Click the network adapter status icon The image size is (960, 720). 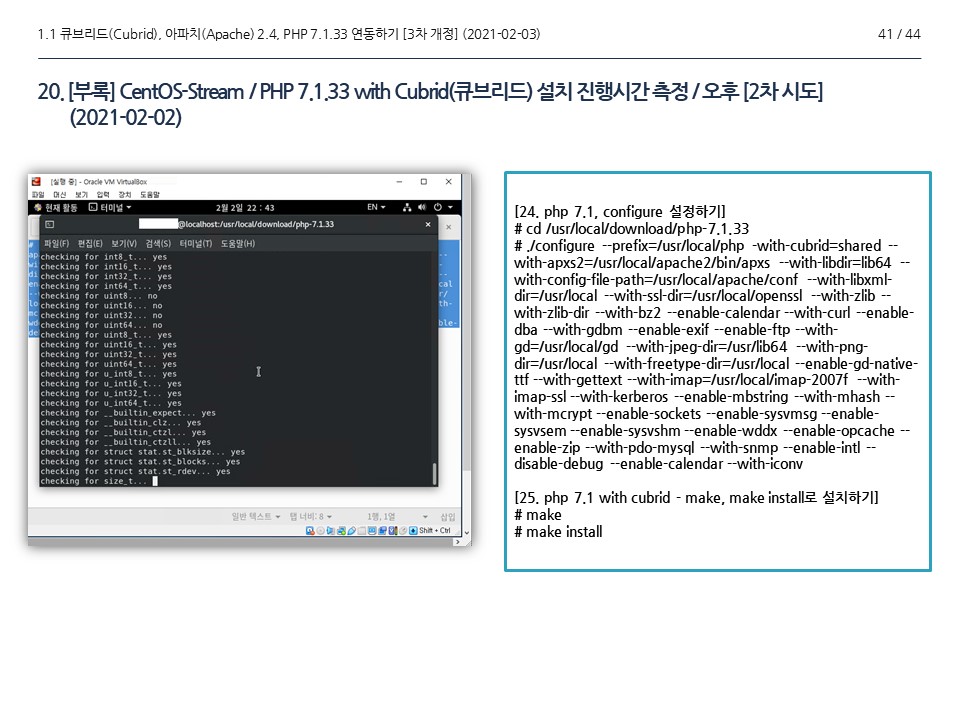coord(341,531)
